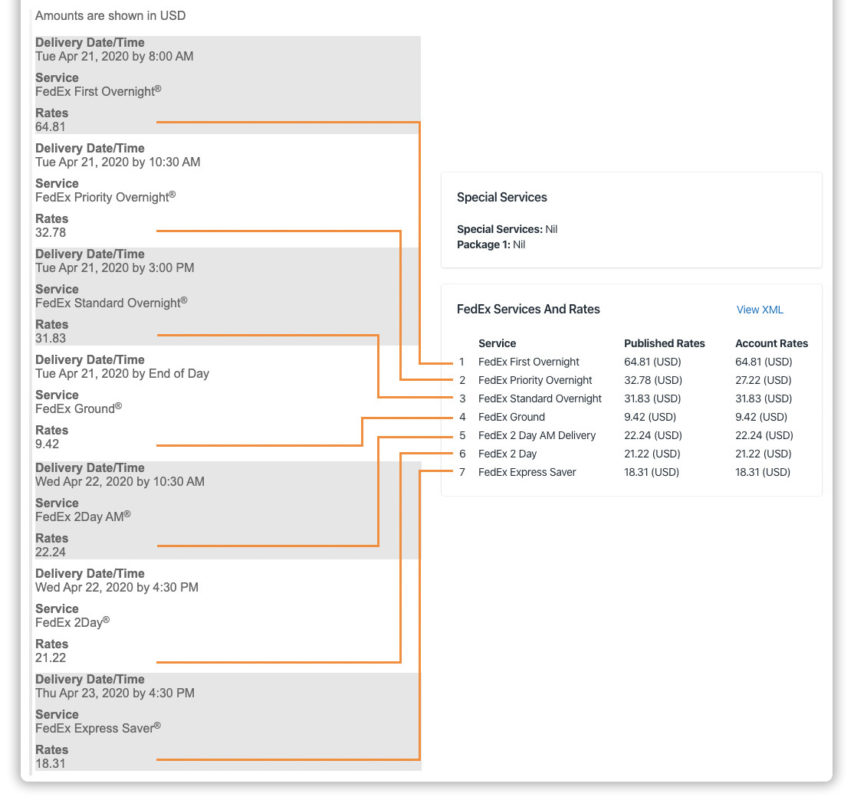Select 'Tue Apr 21, 2020 by End of Day' text
The image size is (854, 800).
[x=122, y=374]
